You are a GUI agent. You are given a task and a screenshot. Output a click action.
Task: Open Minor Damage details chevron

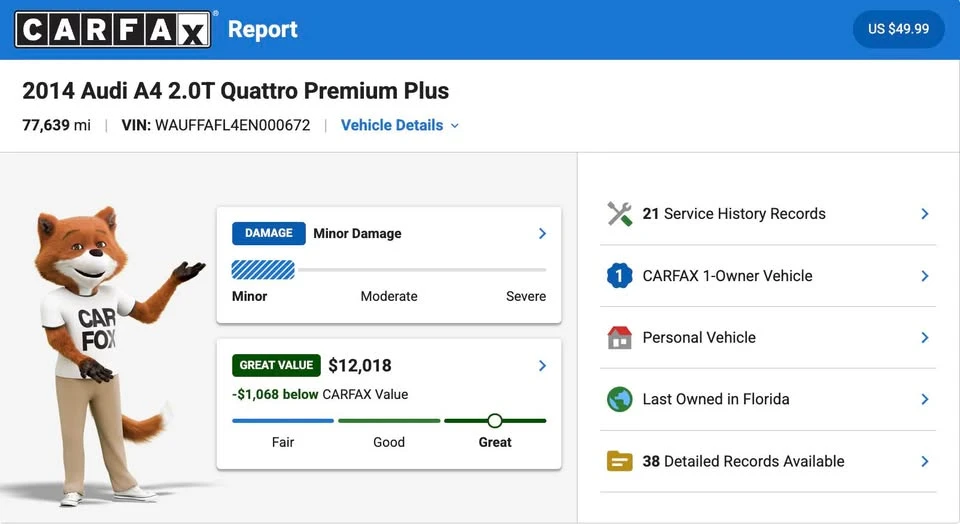click(x=542, y=233)
